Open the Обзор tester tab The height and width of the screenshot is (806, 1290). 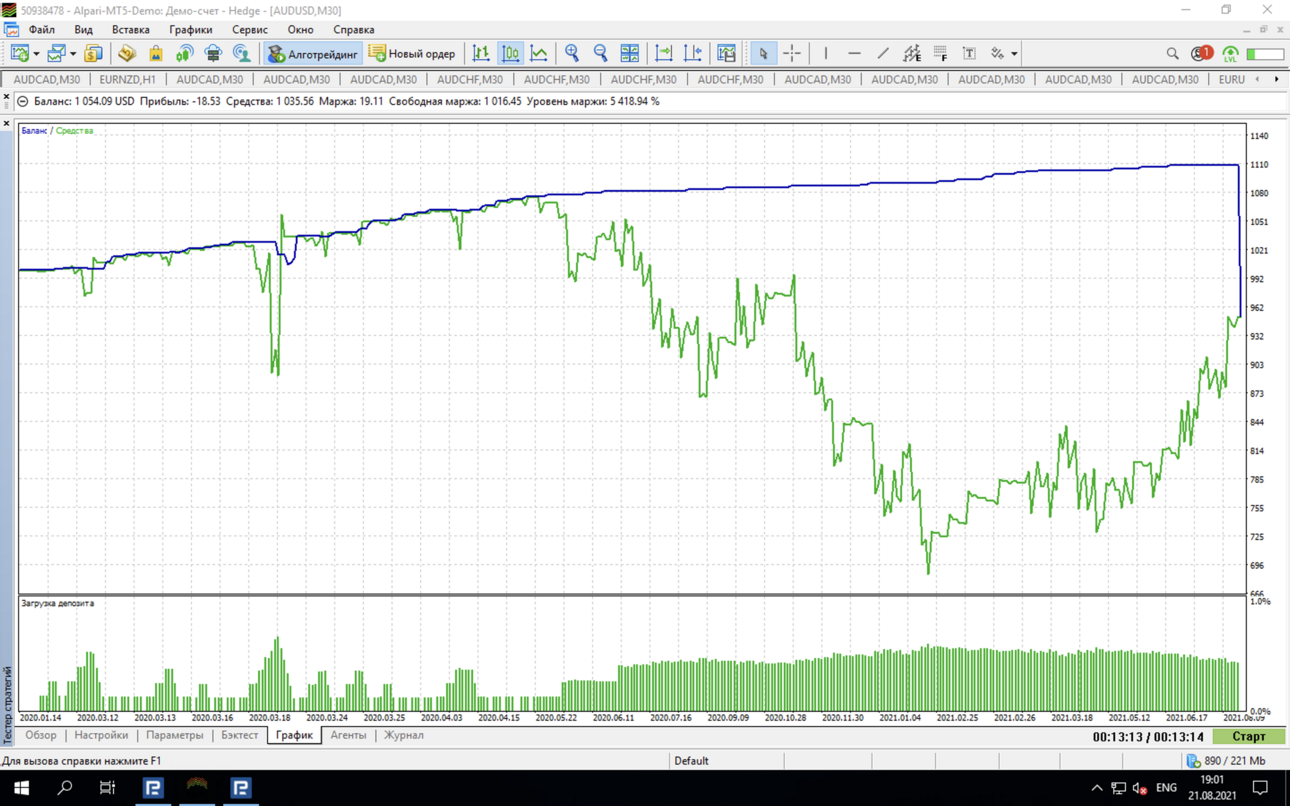tap(41, 735)
